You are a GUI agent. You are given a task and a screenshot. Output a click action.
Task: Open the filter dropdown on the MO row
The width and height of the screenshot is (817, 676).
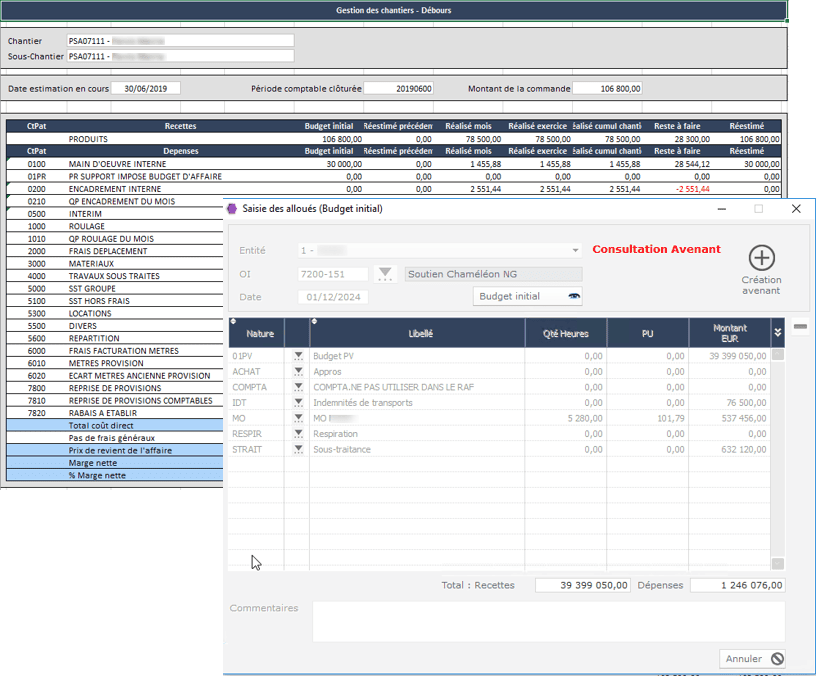(297, 419)
